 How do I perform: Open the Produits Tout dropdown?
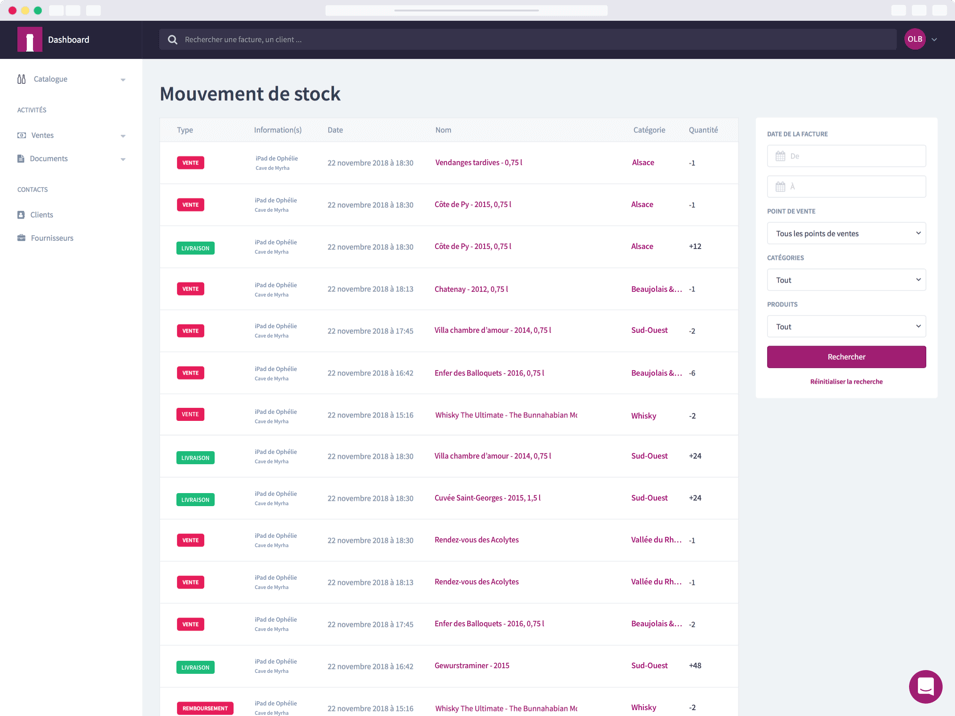point(846,326)
